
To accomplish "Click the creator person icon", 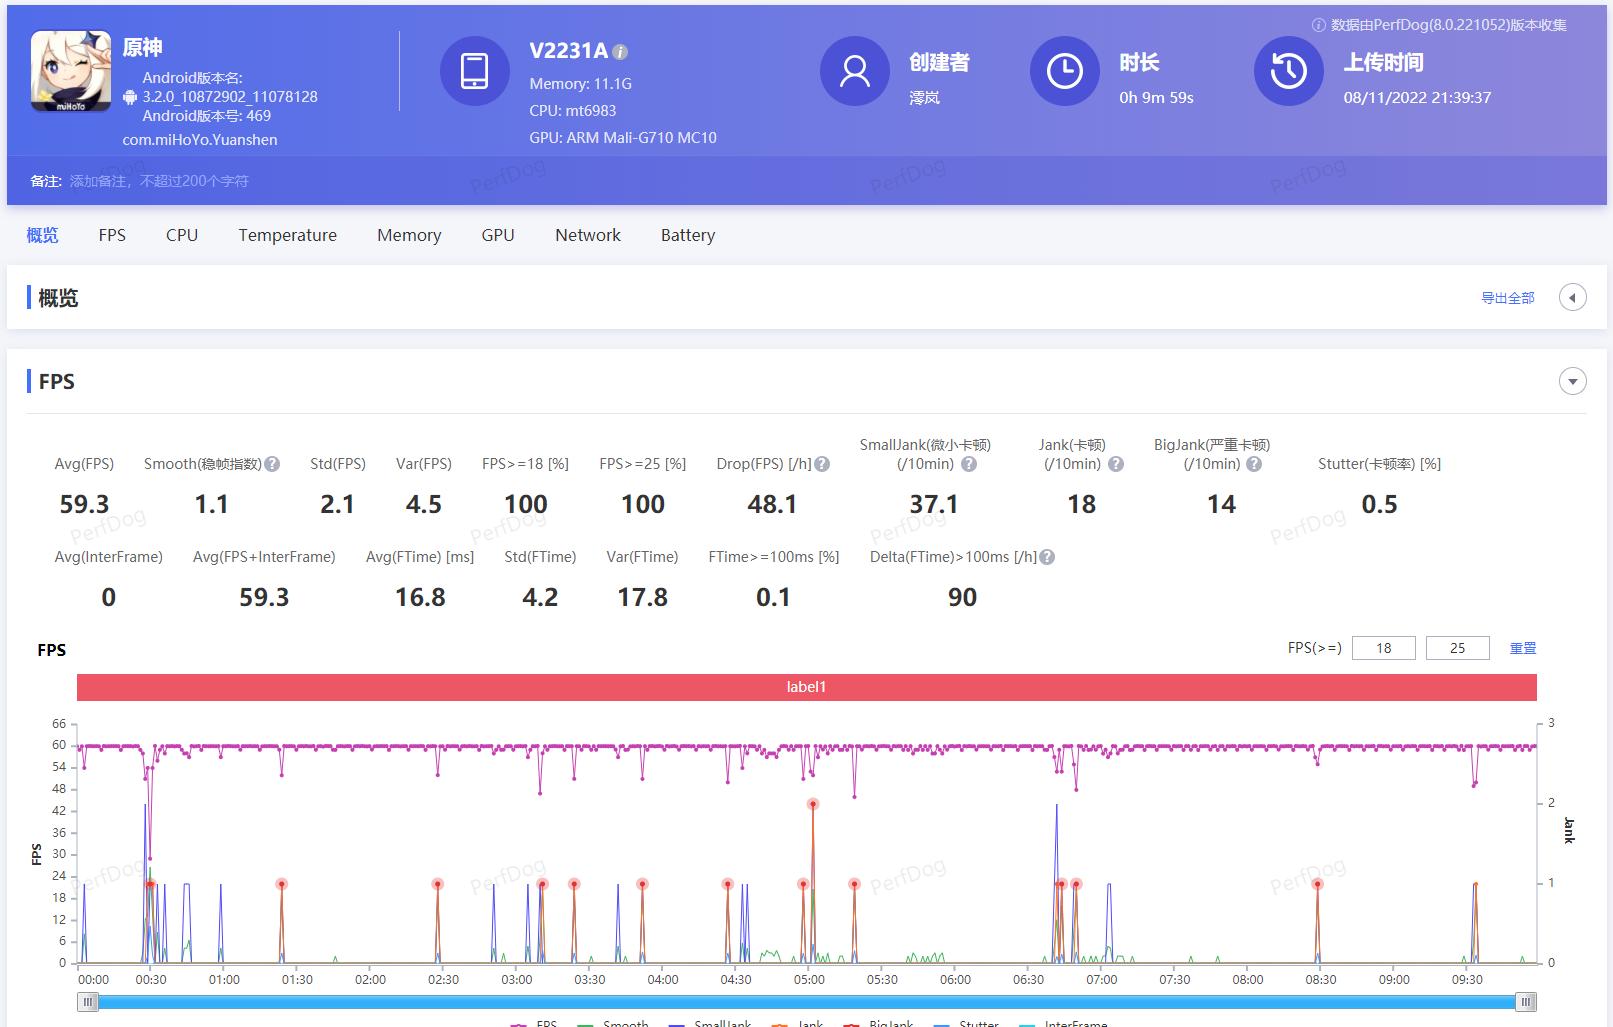I will [x=855, y=71].
